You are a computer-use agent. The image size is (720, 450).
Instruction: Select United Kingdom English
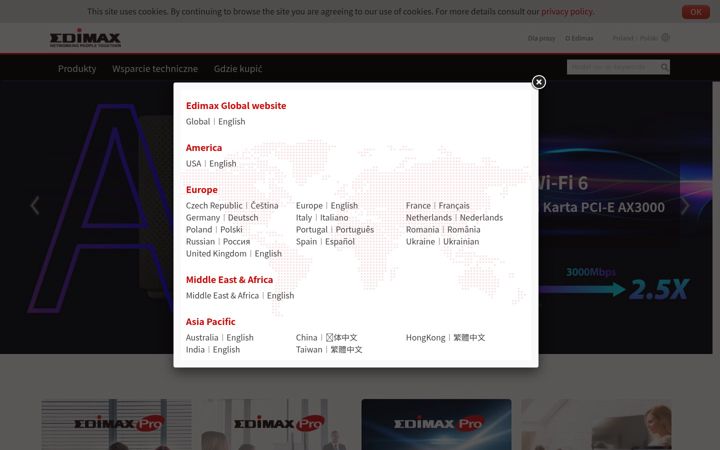pos(234,253)
